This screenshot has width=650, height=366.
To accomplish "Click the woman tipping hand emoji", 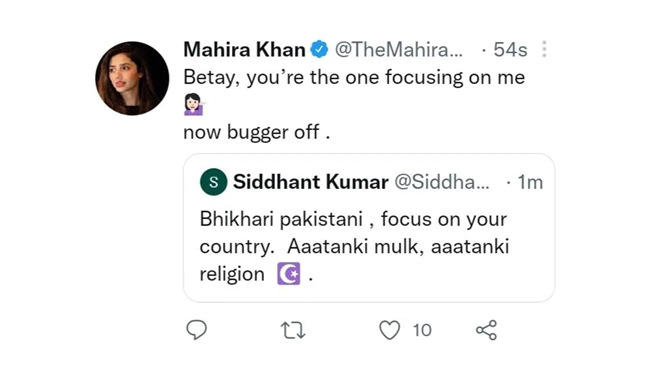I will pyautogui.click(x=194, y=104).
